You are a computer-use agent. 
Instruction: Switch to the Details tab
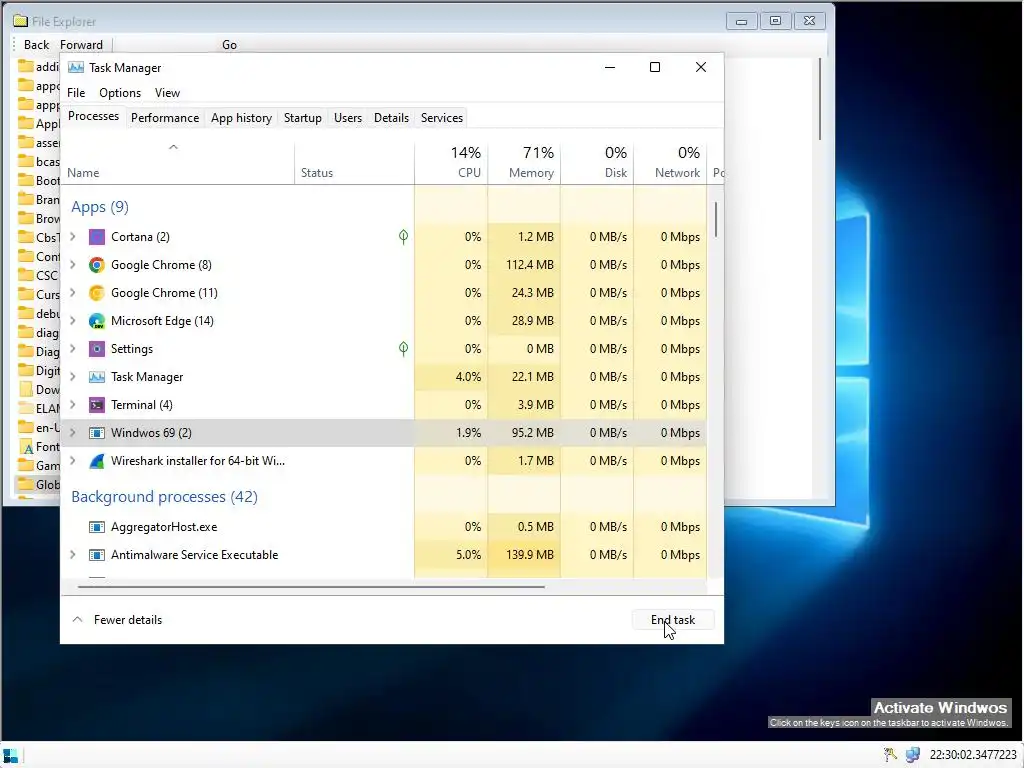pos(391,118)
